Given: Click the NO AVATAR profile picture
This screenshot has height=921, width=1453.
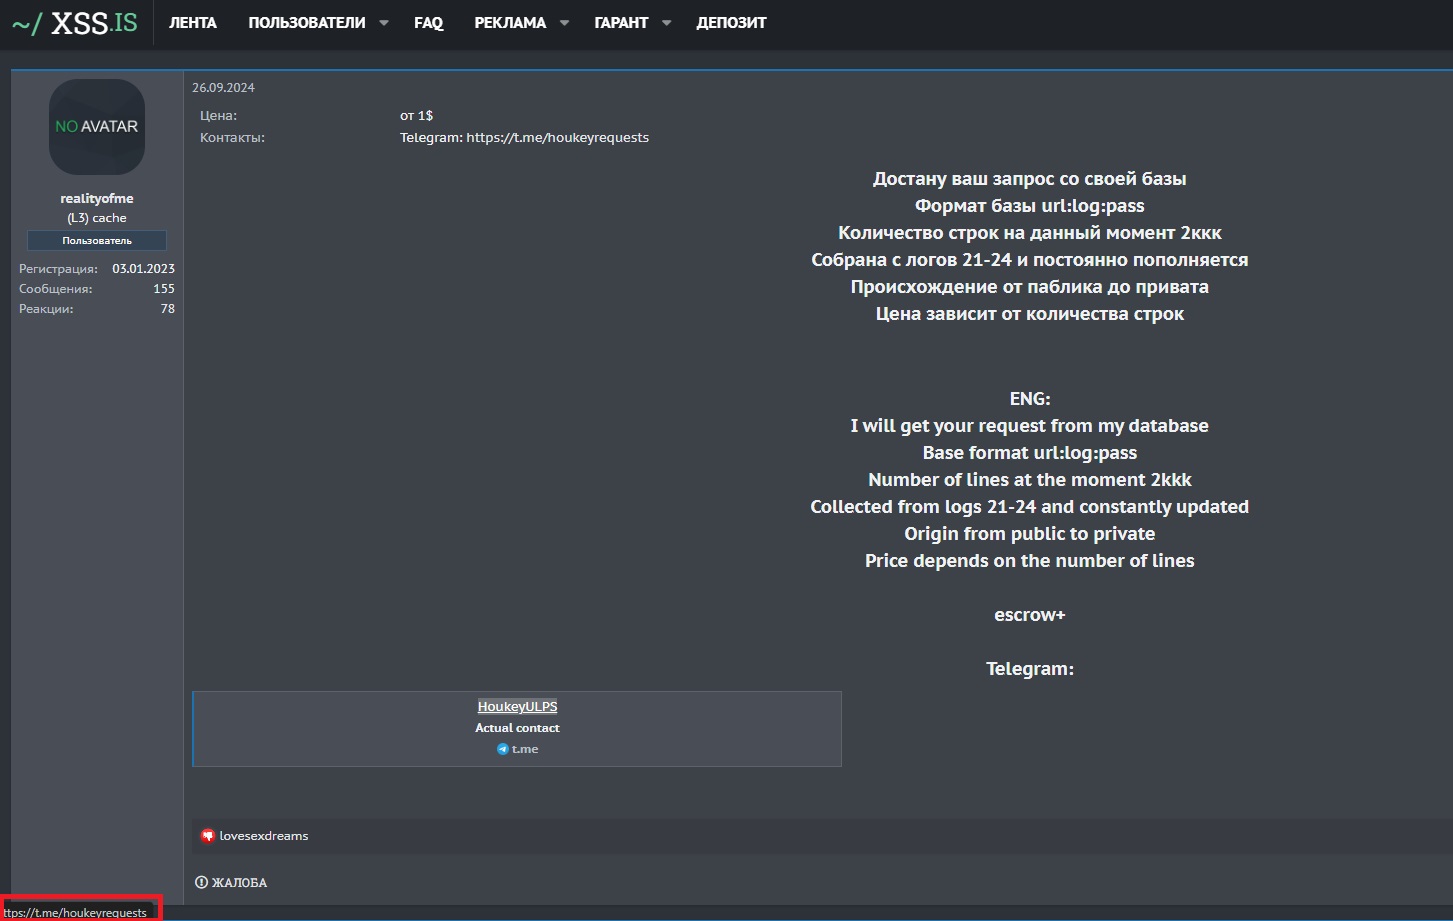Looking at the screenshot, I should pos(97,127).
